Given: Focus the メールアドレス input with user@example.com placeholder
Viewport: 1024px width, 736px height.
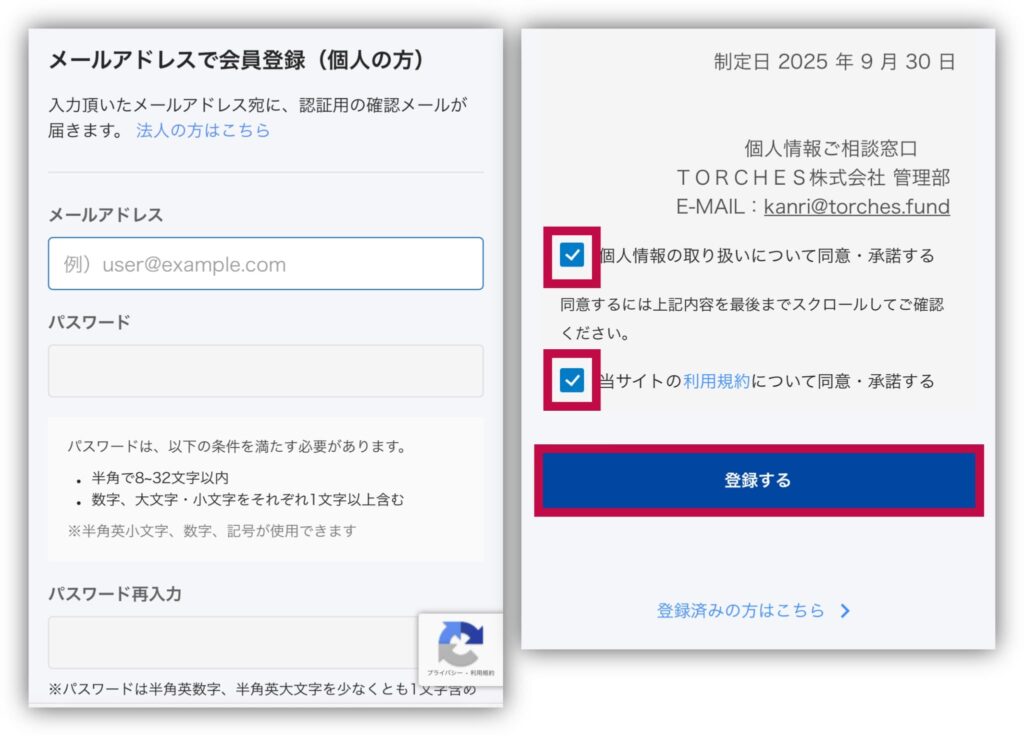Looking at the screenshot, I should (x=265, y=264).
